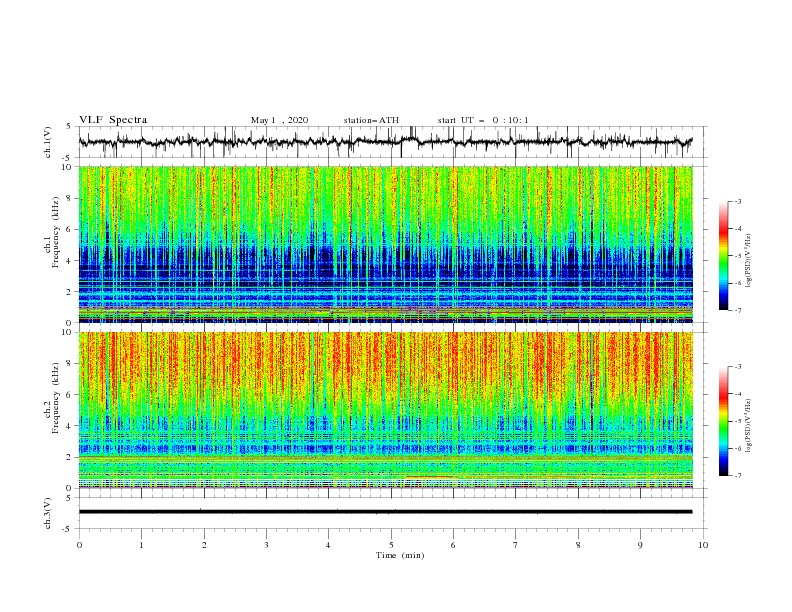The width and height of the screenshot is (792, 612).
Task: Click the ch.1 voltage waveform trace
Action: pos(385,142)
